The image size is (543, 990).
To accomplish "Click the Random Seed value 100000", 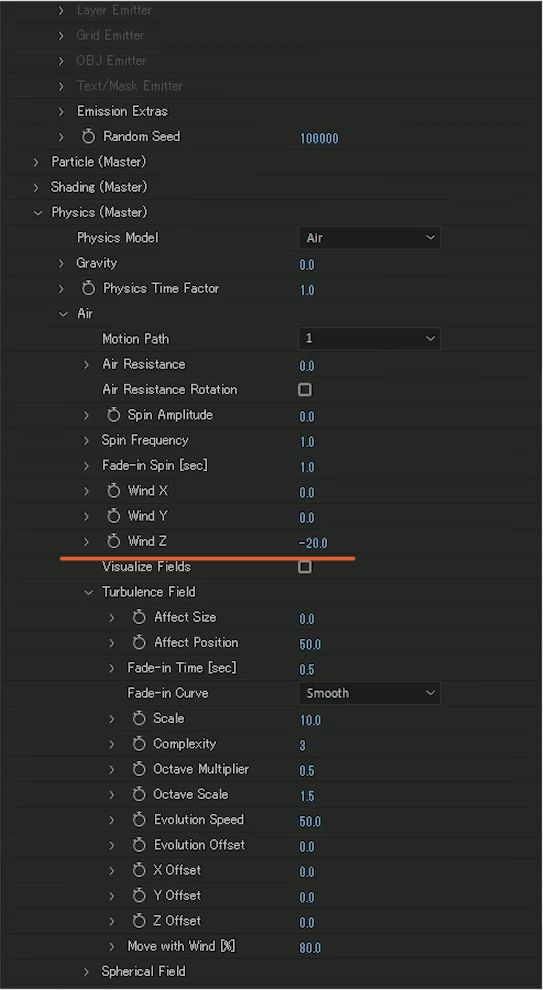I will pos(319,138).
